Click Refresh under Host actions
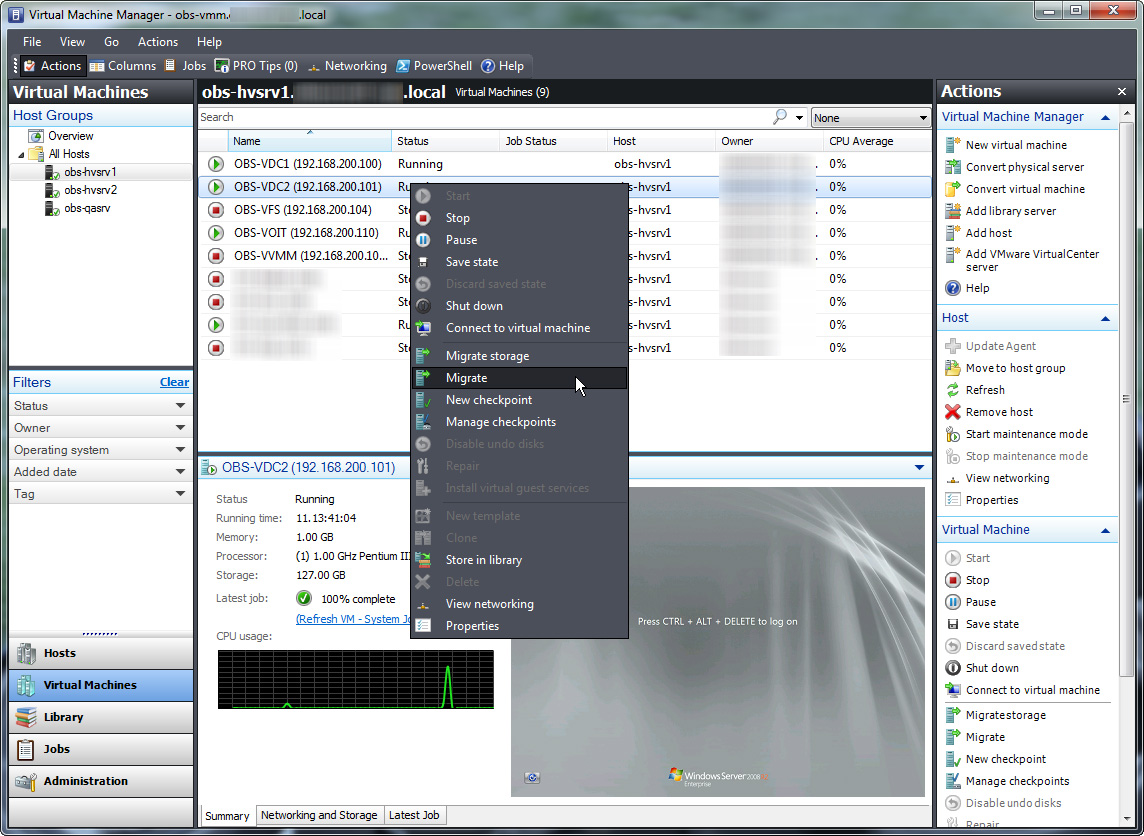 [x=988, y=390]
